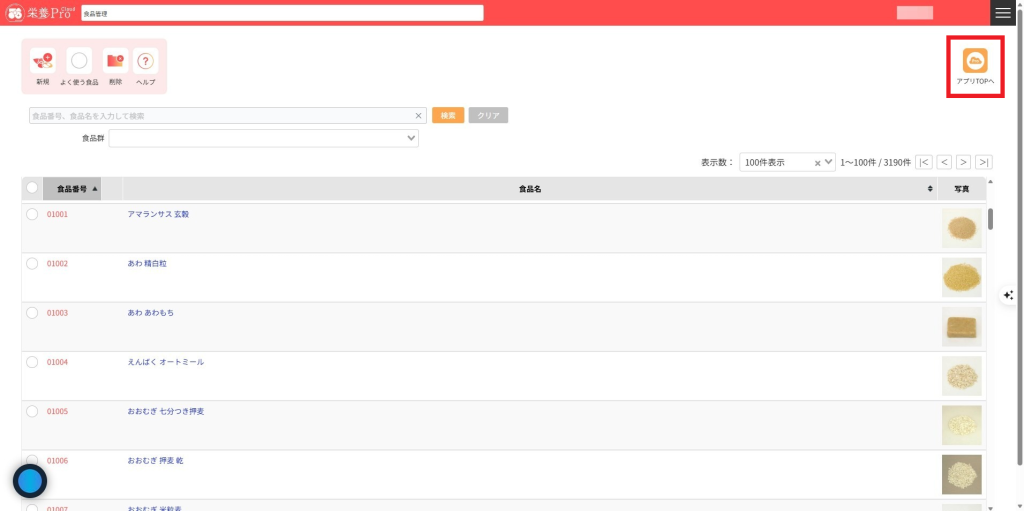Go to the next page of results
Image resolution: width=1024 pixels, height=511 pixels.
pos(963,162)
